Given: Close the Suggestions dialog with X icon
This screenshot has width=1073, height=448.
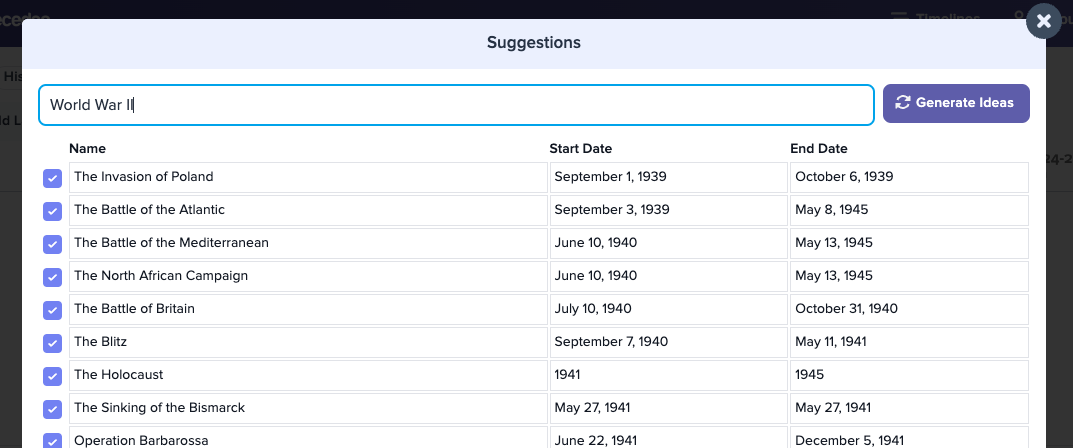Looking at the screenshot, I should pyautogui.click(x=1044, y=20).
